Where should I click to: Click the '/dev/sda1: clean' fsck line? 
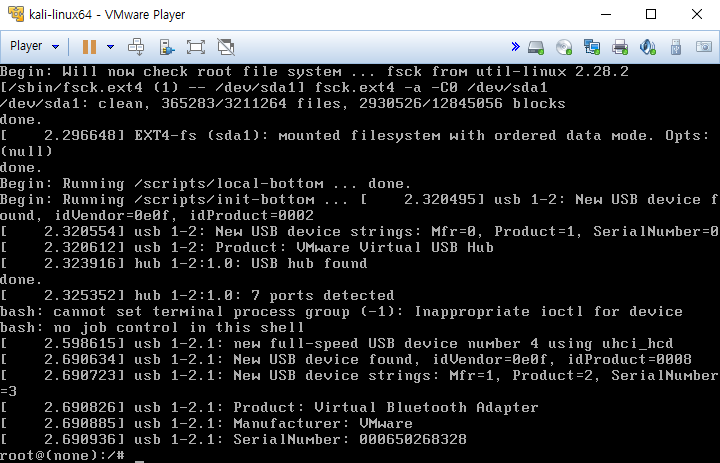click(283, 103)
